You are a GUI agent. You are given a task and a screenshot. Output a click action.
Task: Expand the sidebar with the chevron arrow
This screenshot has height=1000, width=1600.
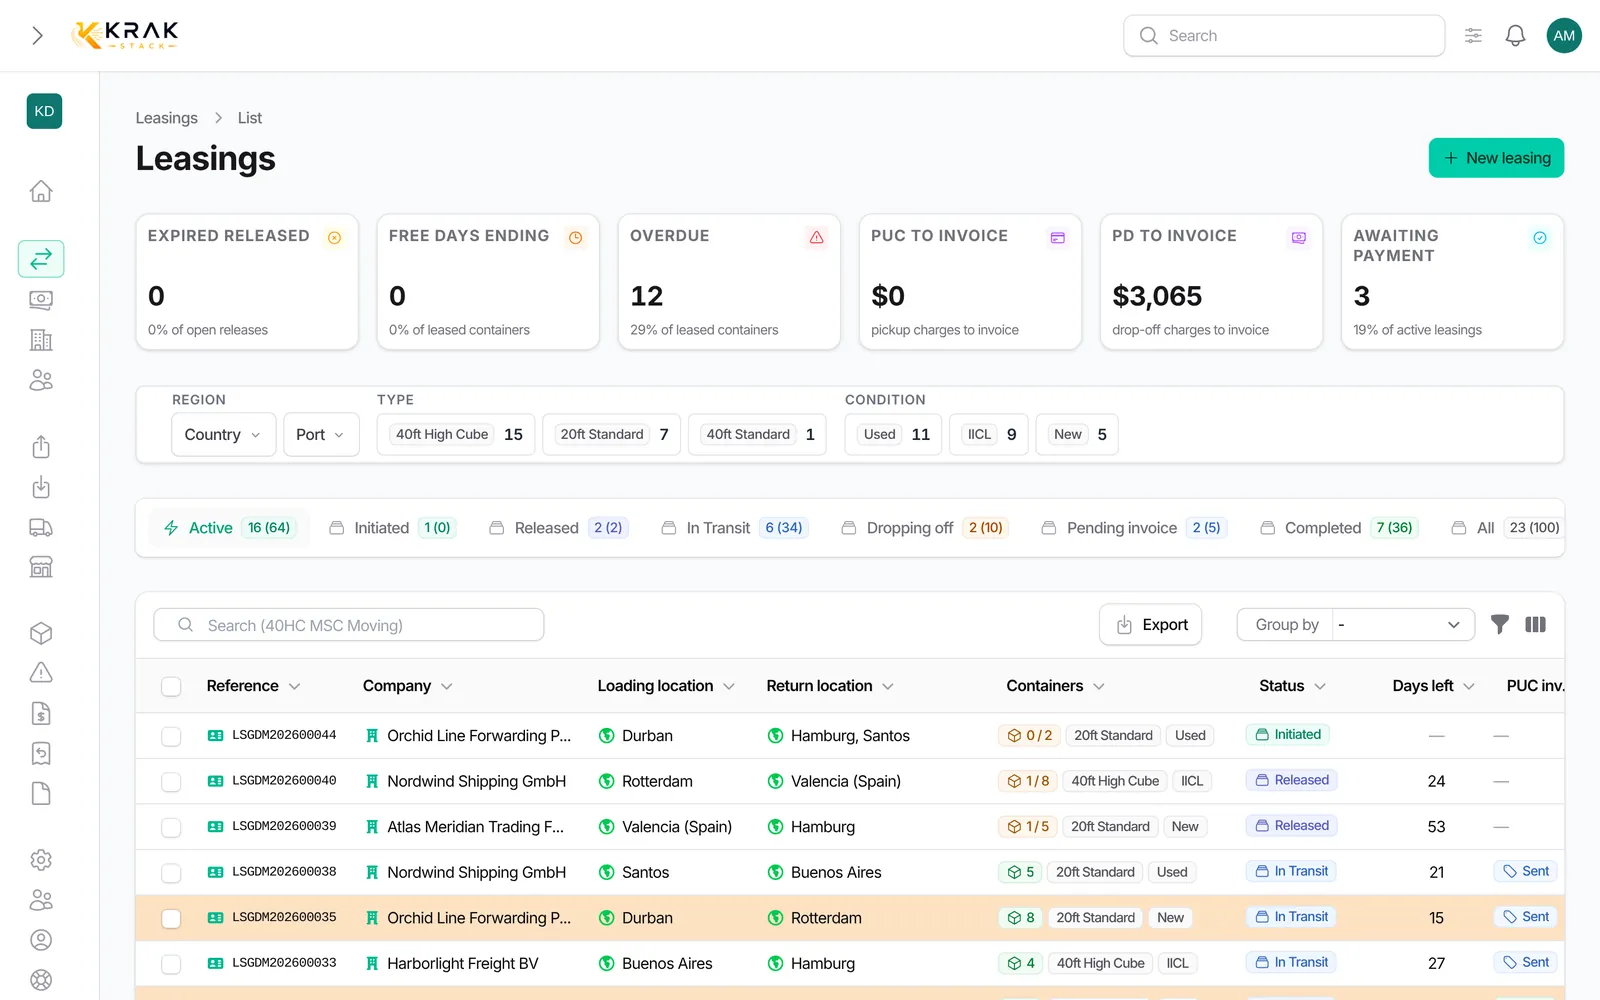(37, 36)
